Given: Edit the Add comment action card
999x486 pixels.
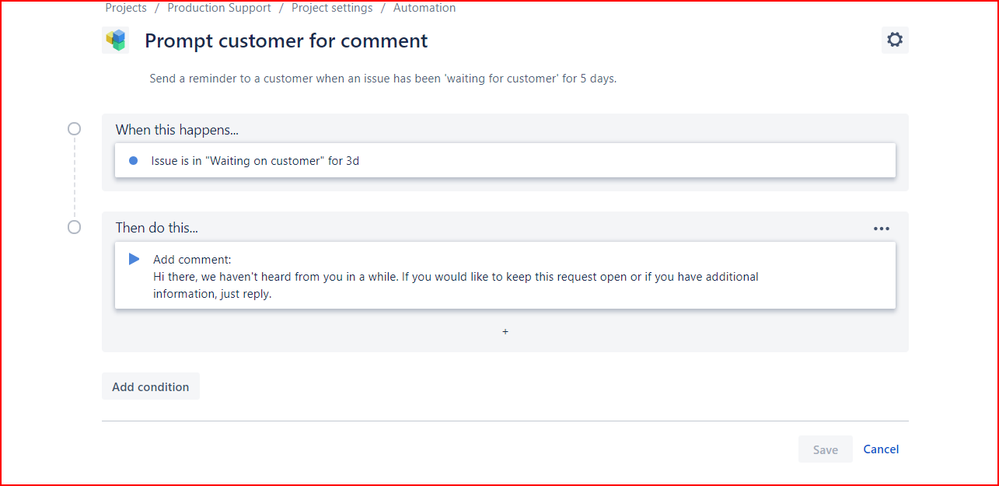Looking at the screenshot, I should (505, 275).
